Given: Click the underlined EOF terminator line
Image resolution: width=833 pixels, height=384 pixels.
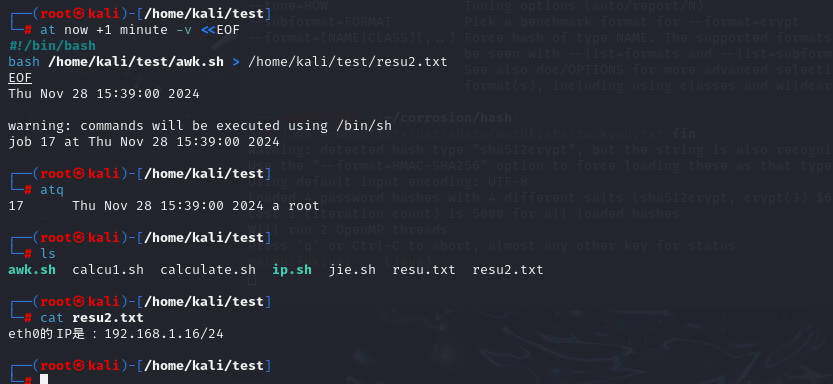Looking at the screenshot, I should [20, 78].
